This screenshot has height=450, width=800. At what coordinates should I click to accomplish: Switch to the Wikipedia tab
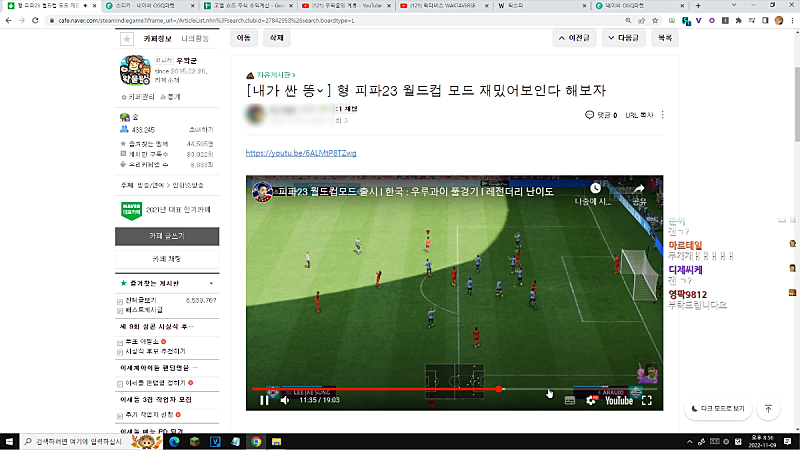541,6
